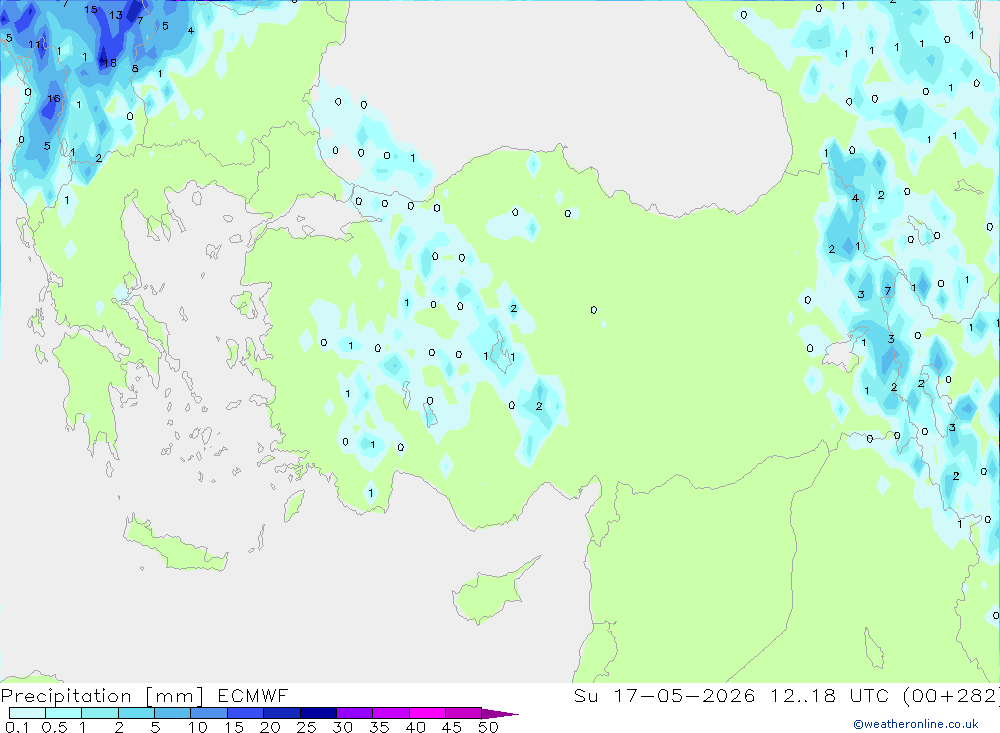Click the legend label "20"
1000x733 pixels.
(x=270, y=727)
